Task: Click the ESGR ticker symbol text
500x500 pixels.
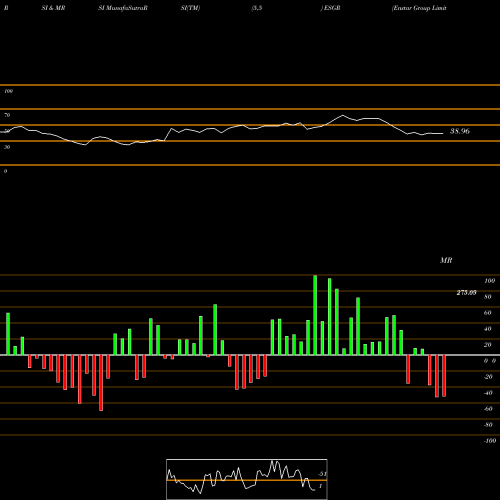Action: 332,8
